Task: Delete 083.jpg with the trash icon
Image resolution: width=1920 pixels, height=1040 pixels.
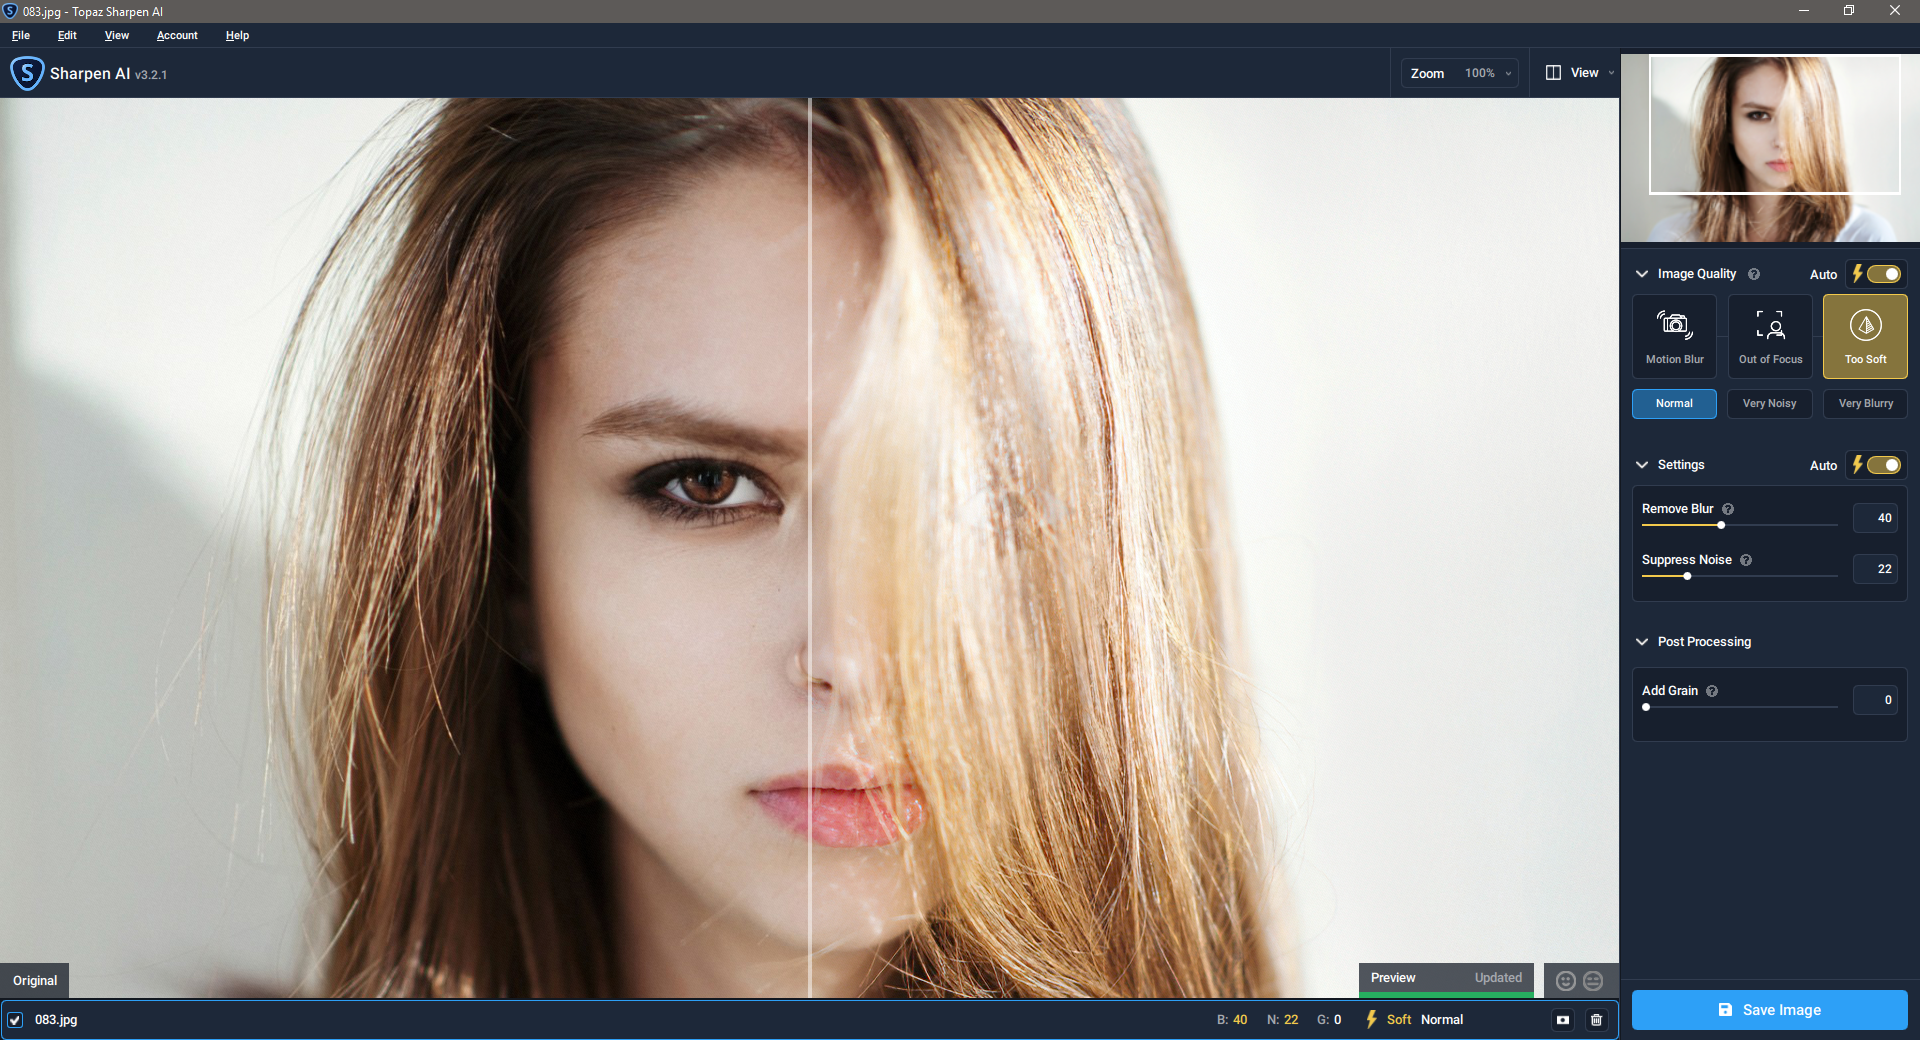Action: pyautogui.click(x=1596, y=1020)
